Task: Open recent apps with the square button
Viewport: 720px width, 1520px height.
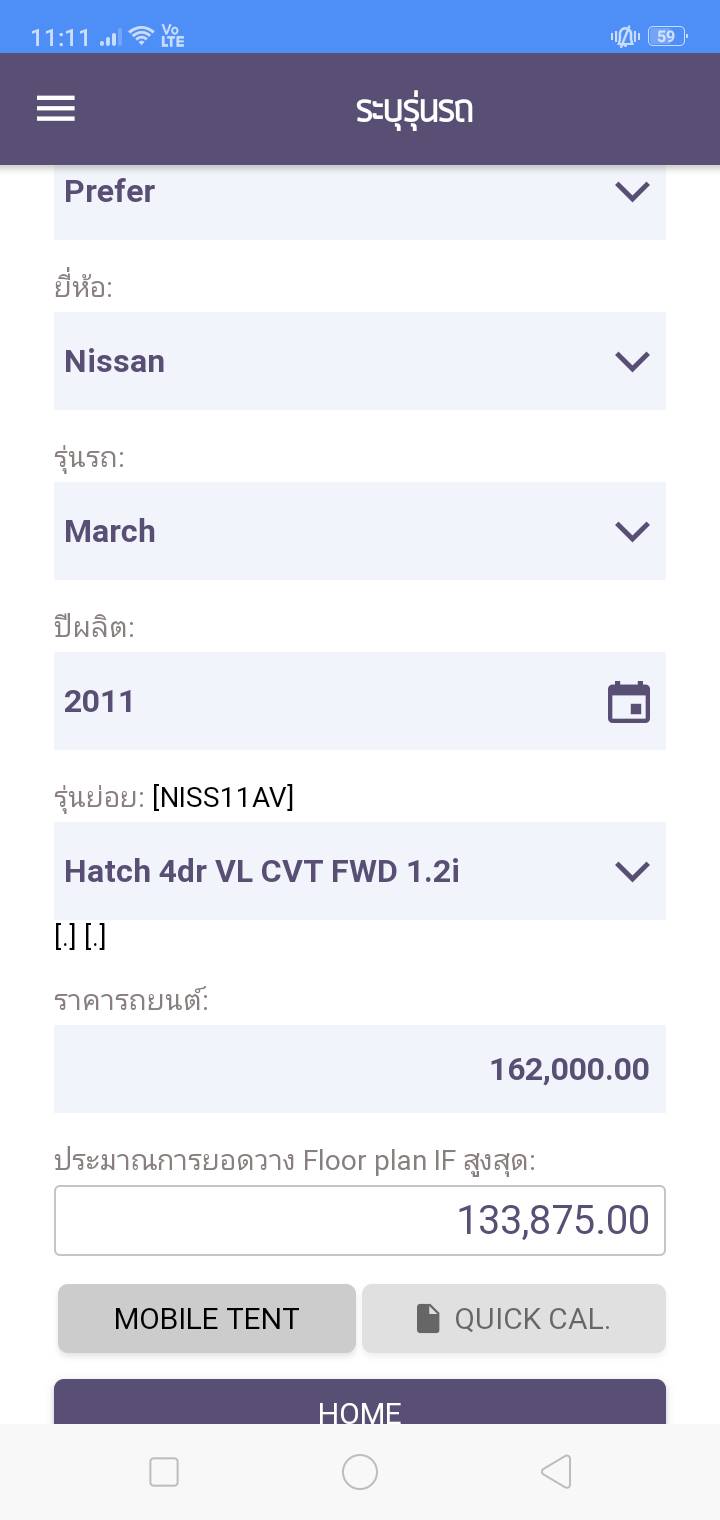Action: [x=164, y=1472]
